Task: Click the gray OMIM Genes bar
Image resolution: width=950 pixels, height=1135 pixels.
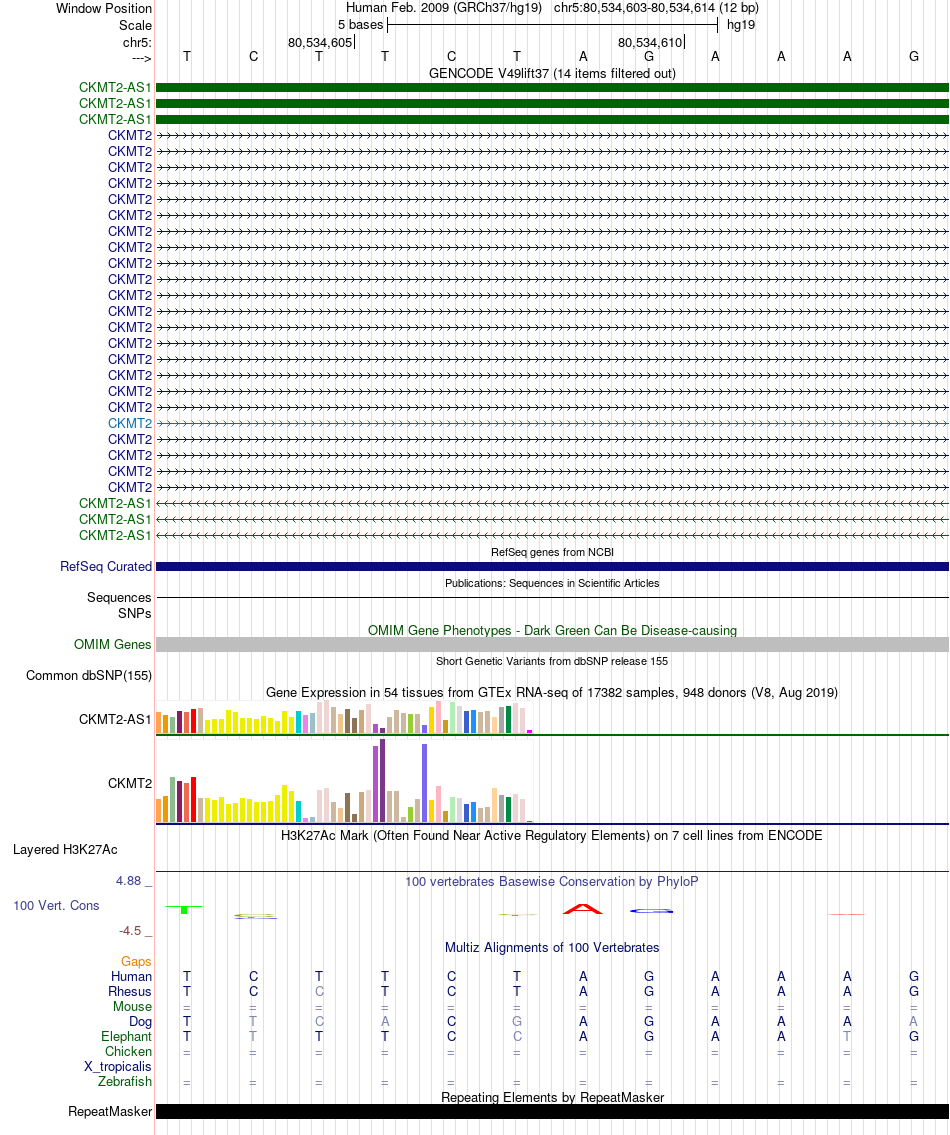Action: 552,645
